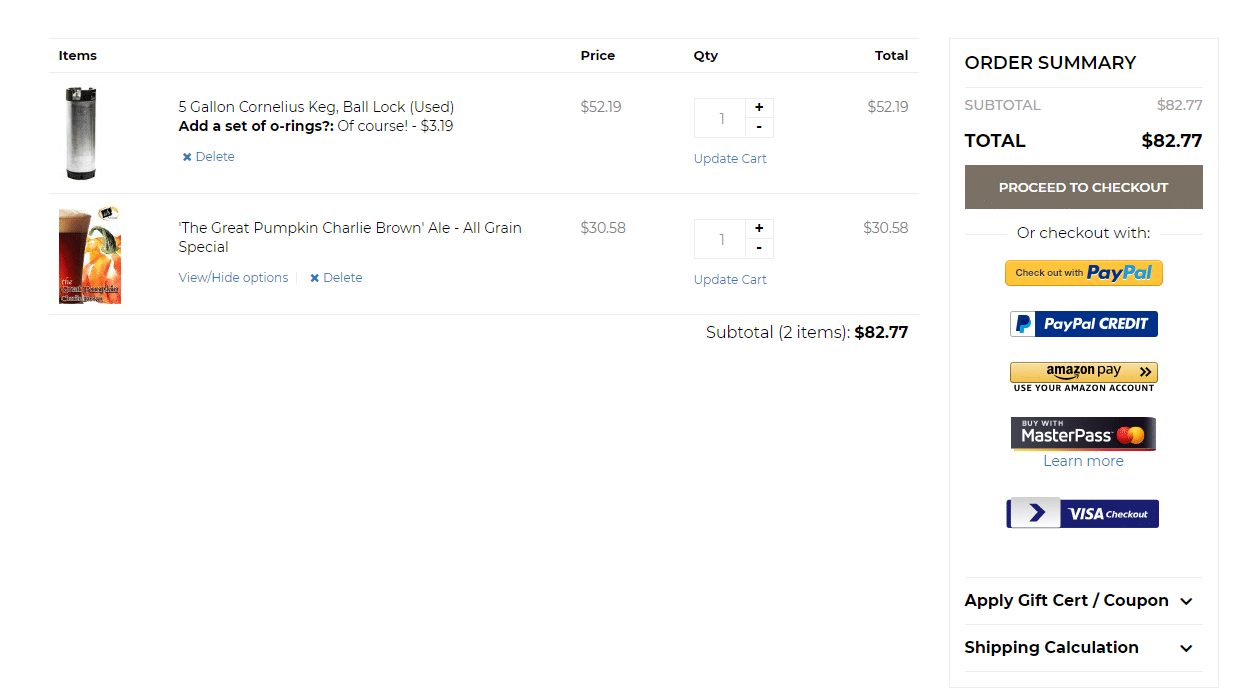Click the Visa Checkout button
This screenshot has height=694, width=1259.
point(1082,514)
